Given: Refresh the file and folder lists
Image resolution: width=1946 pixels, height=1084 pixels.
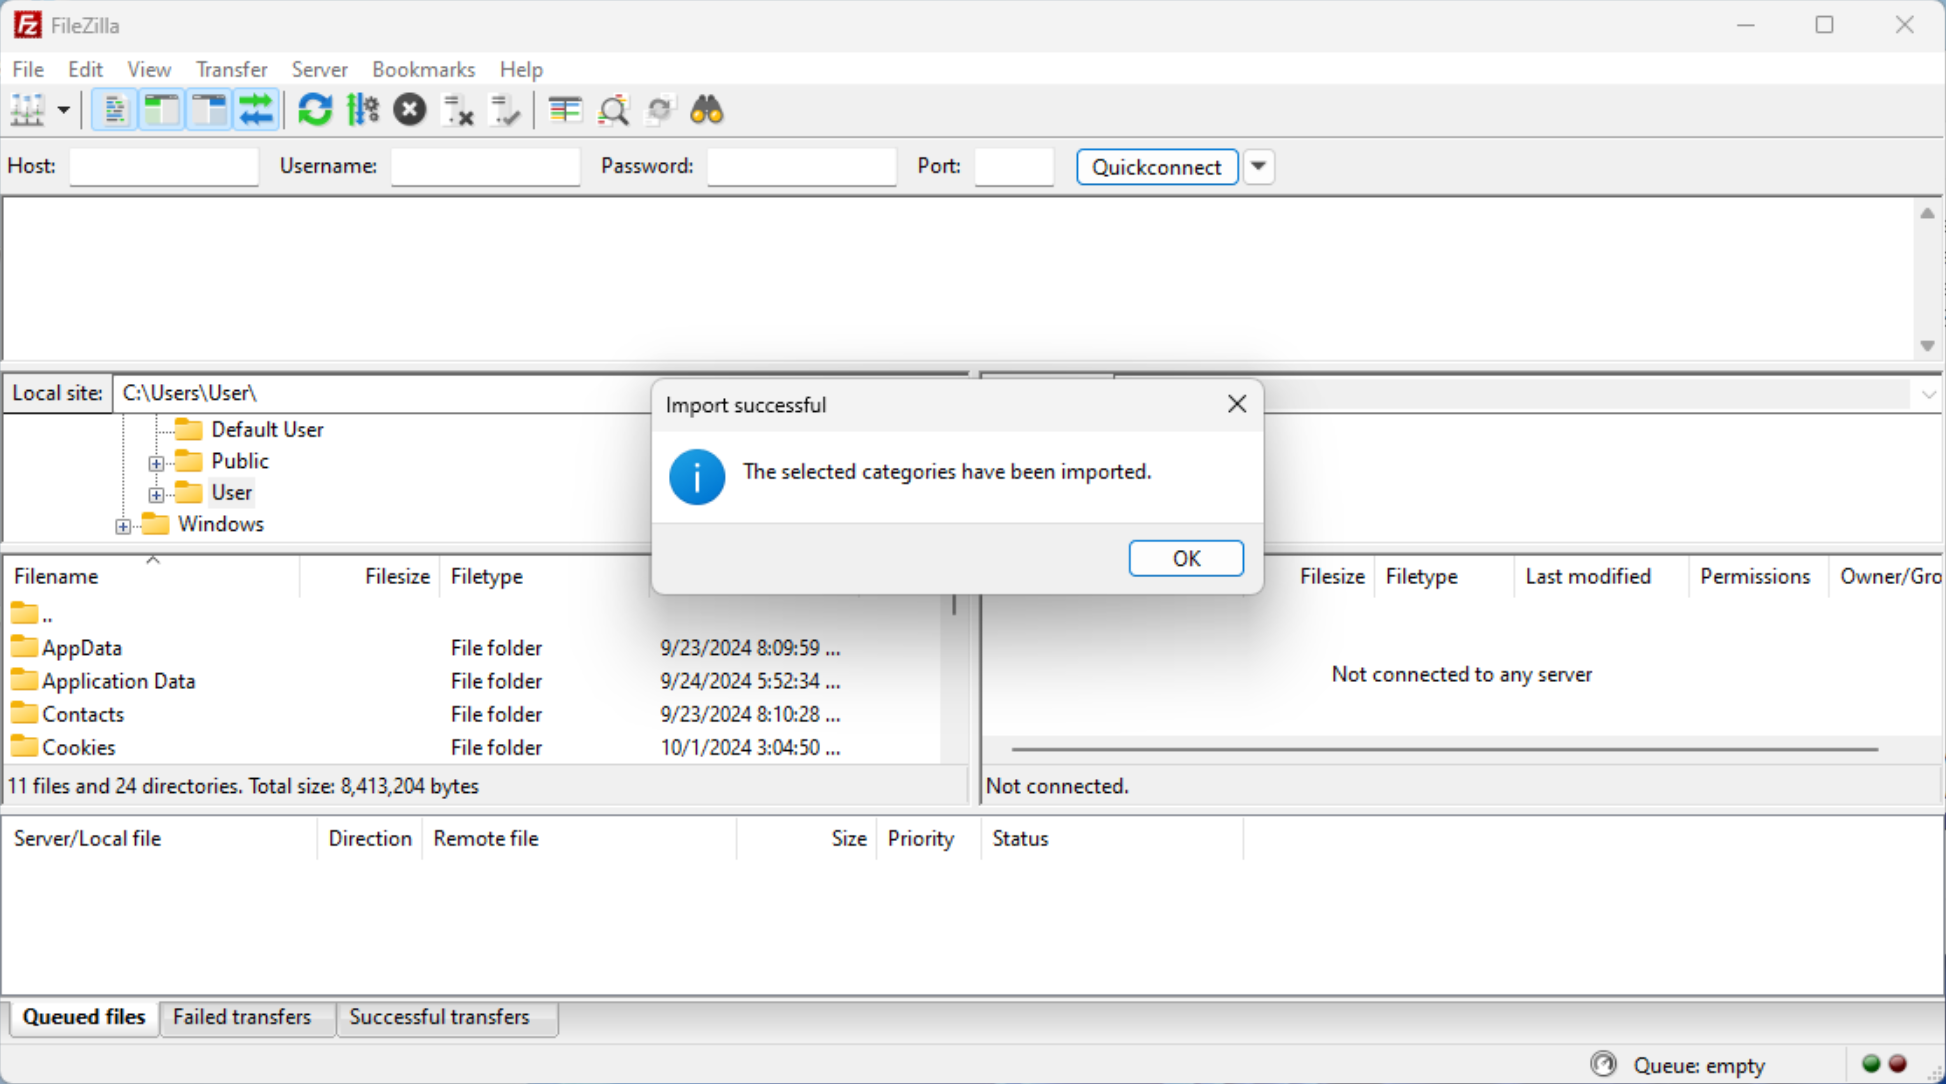Looking at the screenshot, I should click(x=315, y=110).
